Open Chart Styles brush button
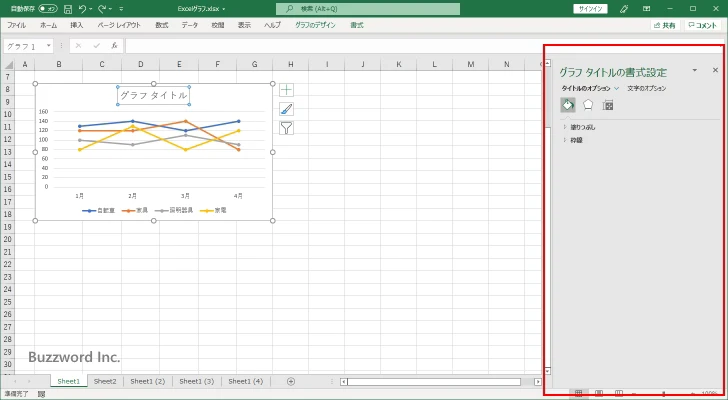Image resolution: width=728 pixels, height=400 pixels. [x=286, y=109]
